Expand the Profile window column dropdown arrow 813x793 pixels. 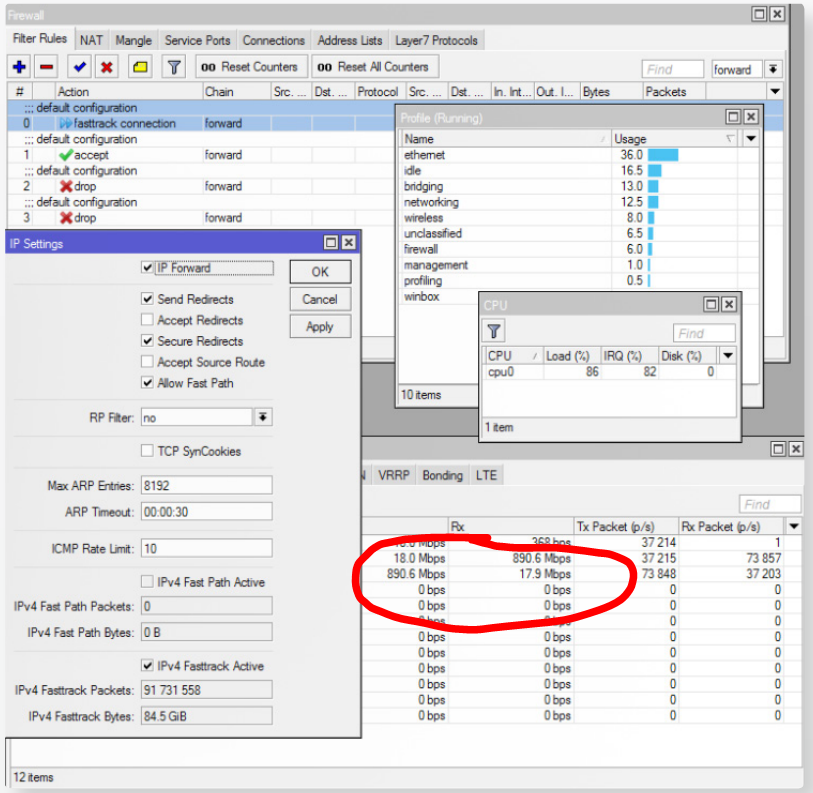click(x=751, y=139)
